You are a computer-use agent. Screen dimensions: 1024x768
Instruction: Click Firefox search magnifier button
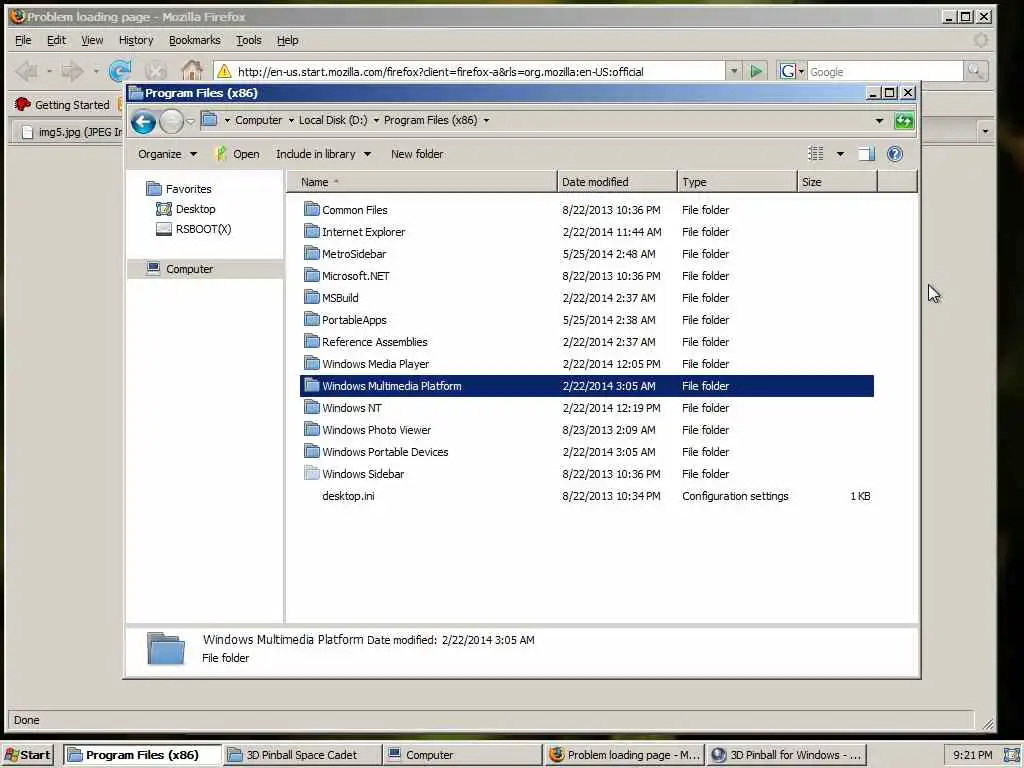coord(975,71)
